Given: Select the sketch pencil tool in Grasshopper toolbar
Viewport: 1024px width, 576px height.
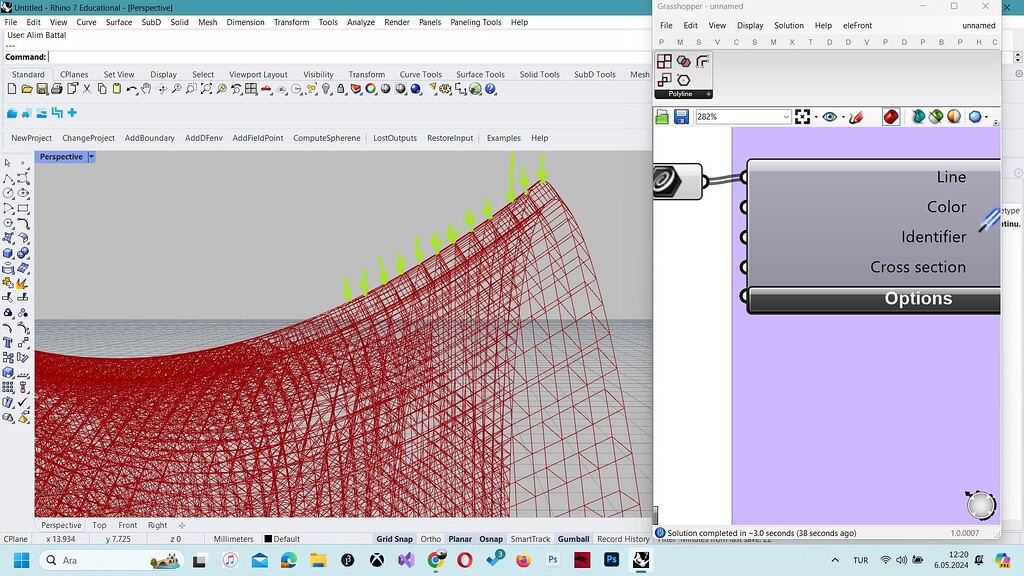Looking at the screenshot, I should tap(857, 117).
